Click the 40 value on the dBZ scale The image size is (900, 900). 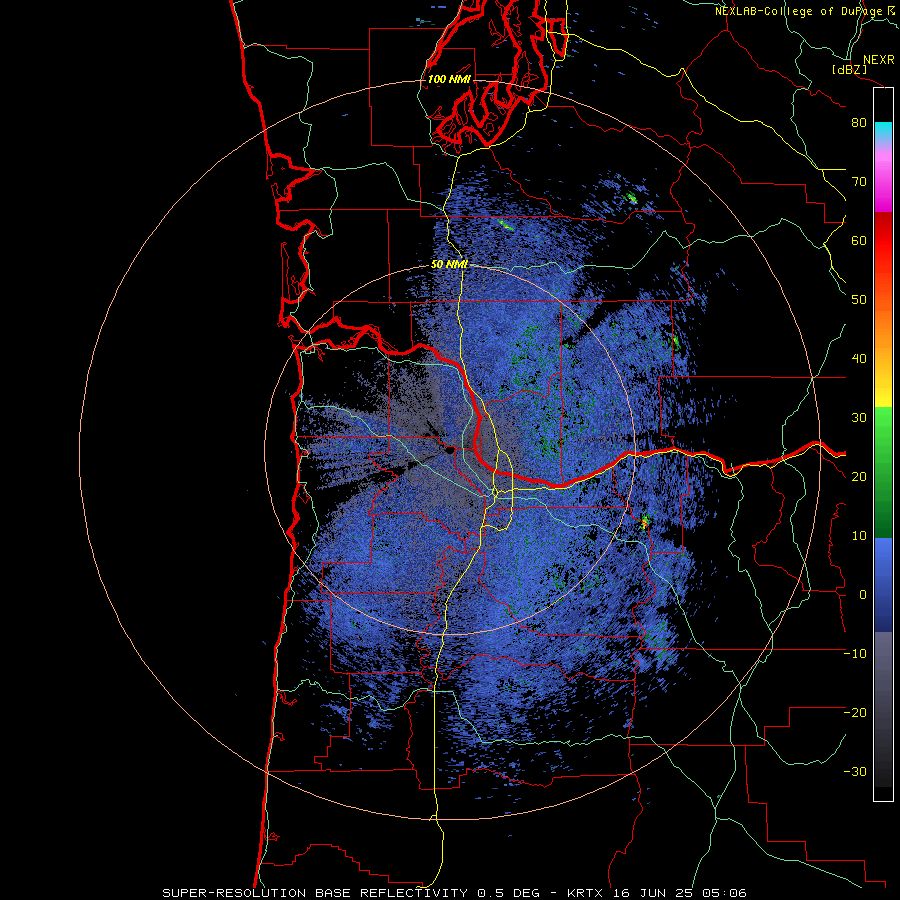tap(859, 359)
